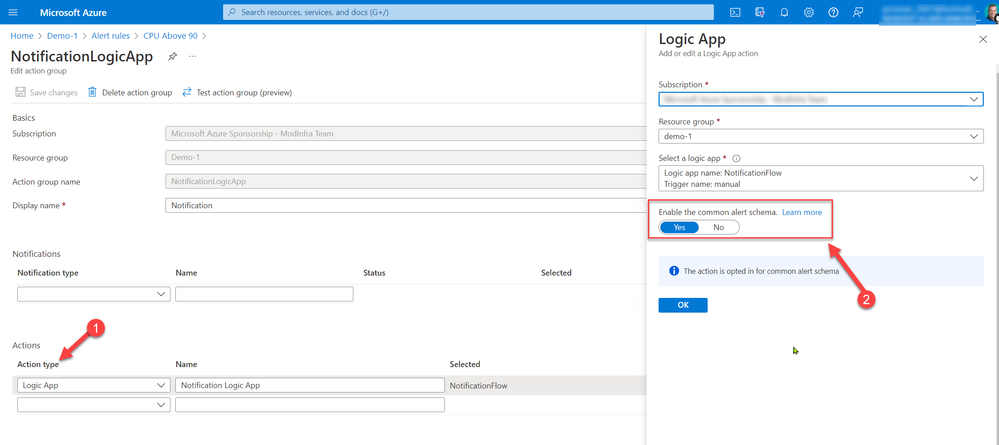This screenshot has width=999, height=445.
Task: Open the empty Action type dropdown in the last row
Action: tap(94, 405)
